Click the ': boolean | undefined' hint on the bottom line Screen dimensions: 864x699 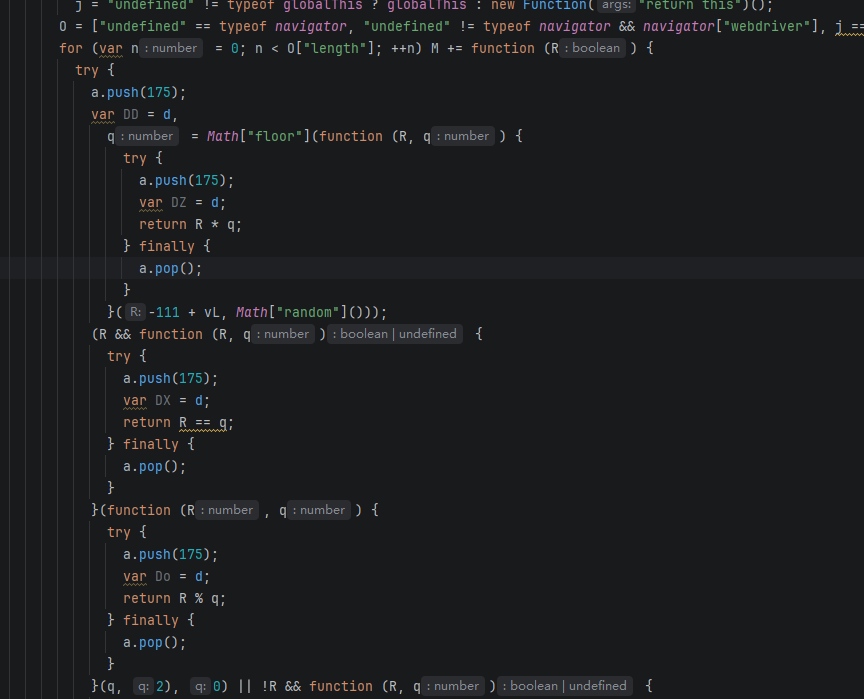point(565,686)
